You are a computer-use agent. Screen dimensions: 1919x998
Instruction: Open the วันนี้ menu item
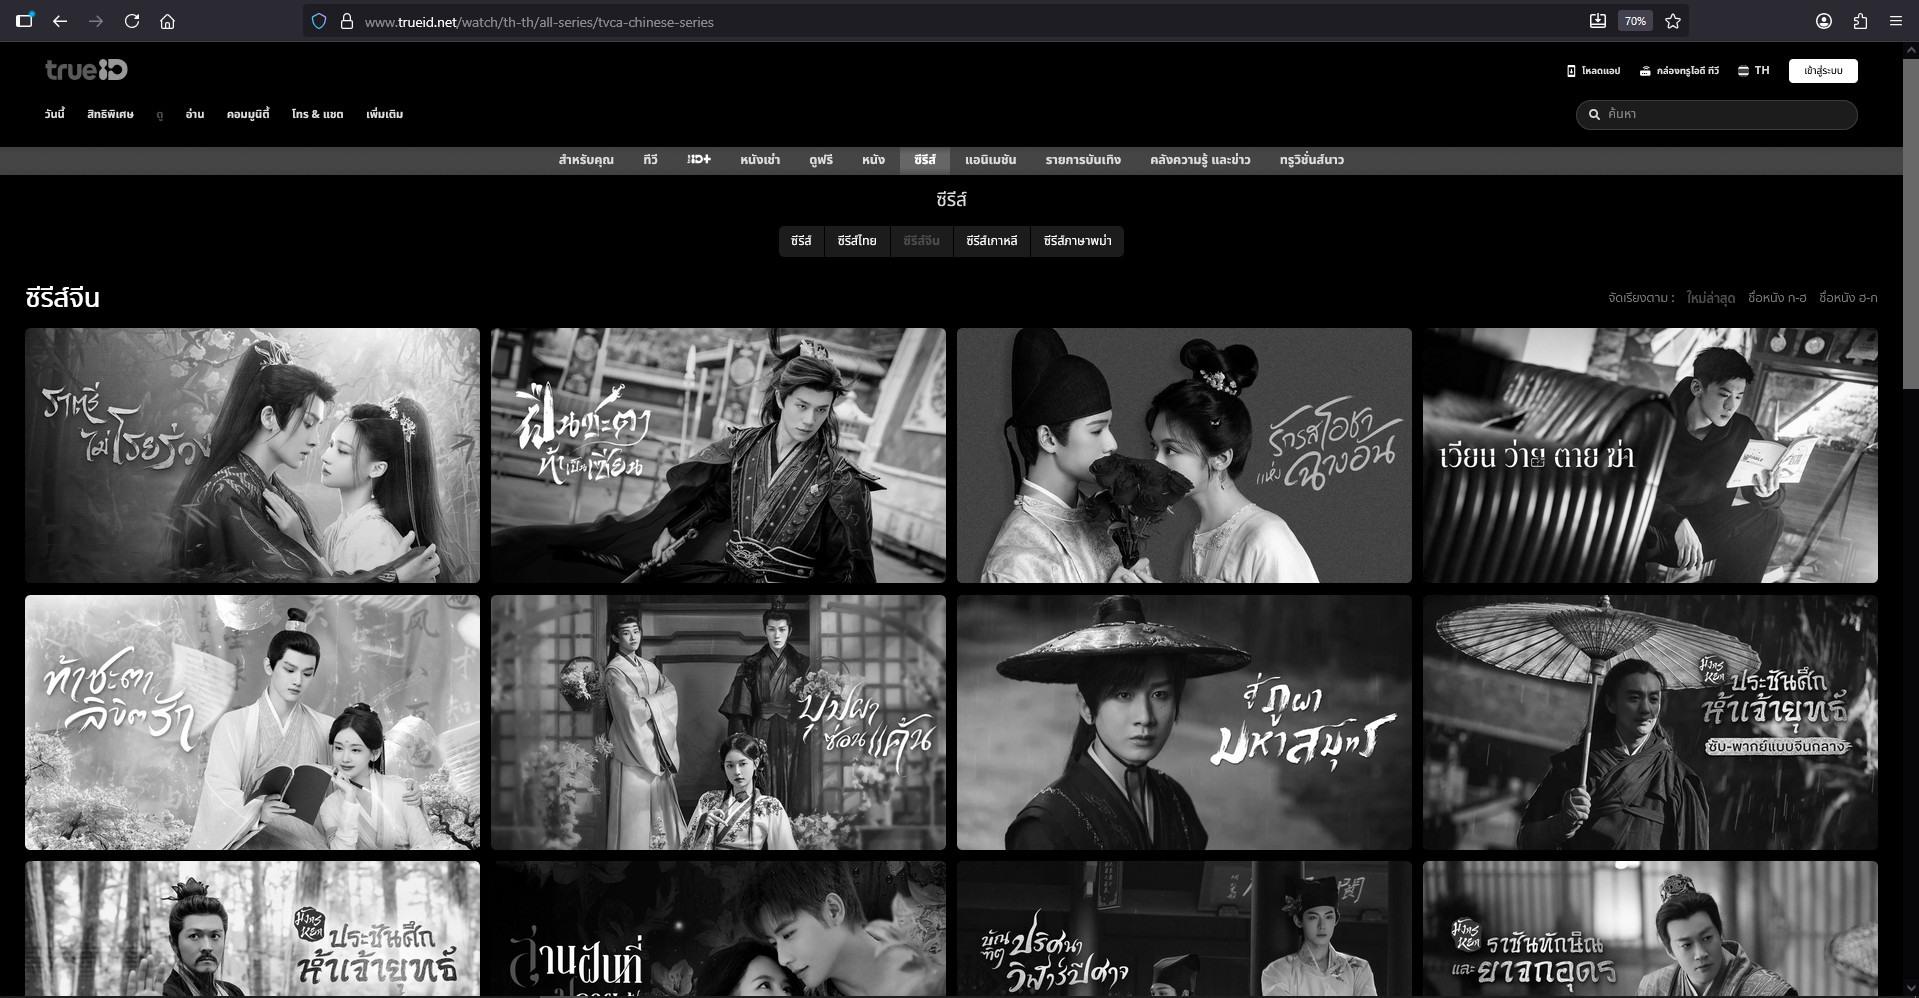(x=54, y=114)
